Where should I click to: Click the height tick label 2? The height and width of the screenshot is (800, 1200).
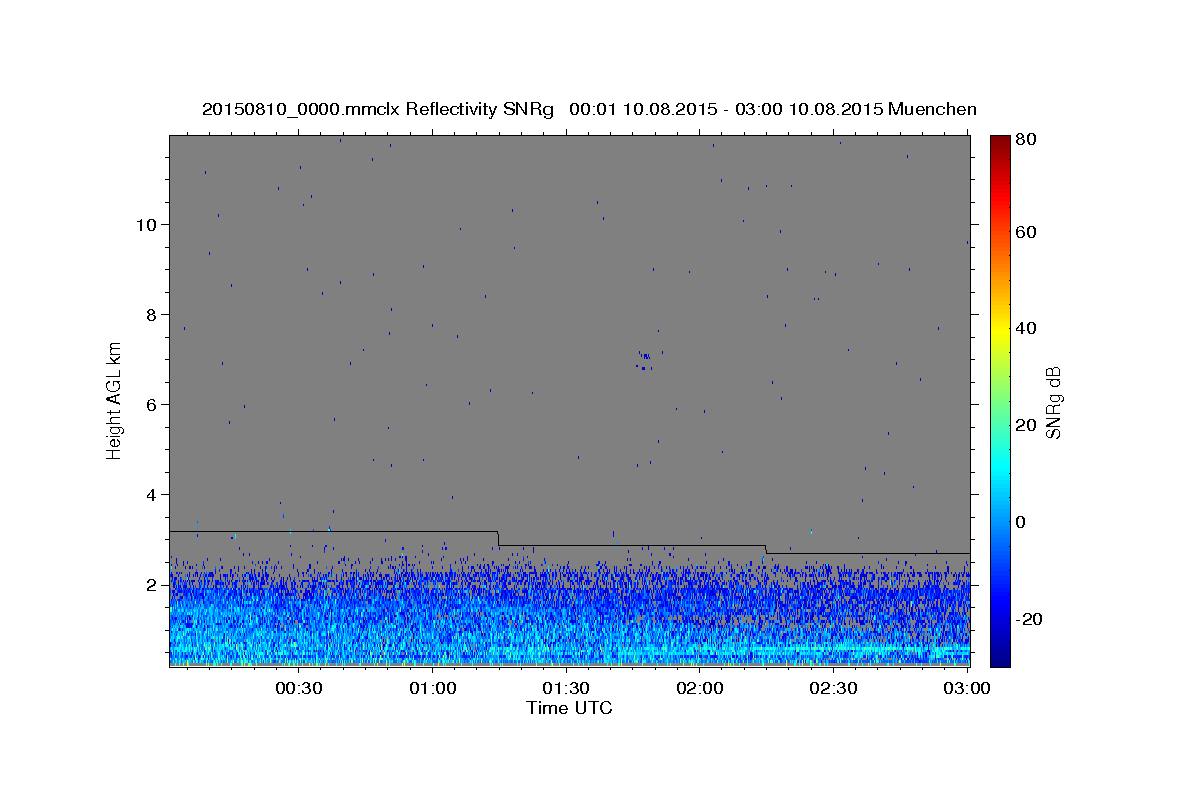pyautogui.click(x=153, y=584)
